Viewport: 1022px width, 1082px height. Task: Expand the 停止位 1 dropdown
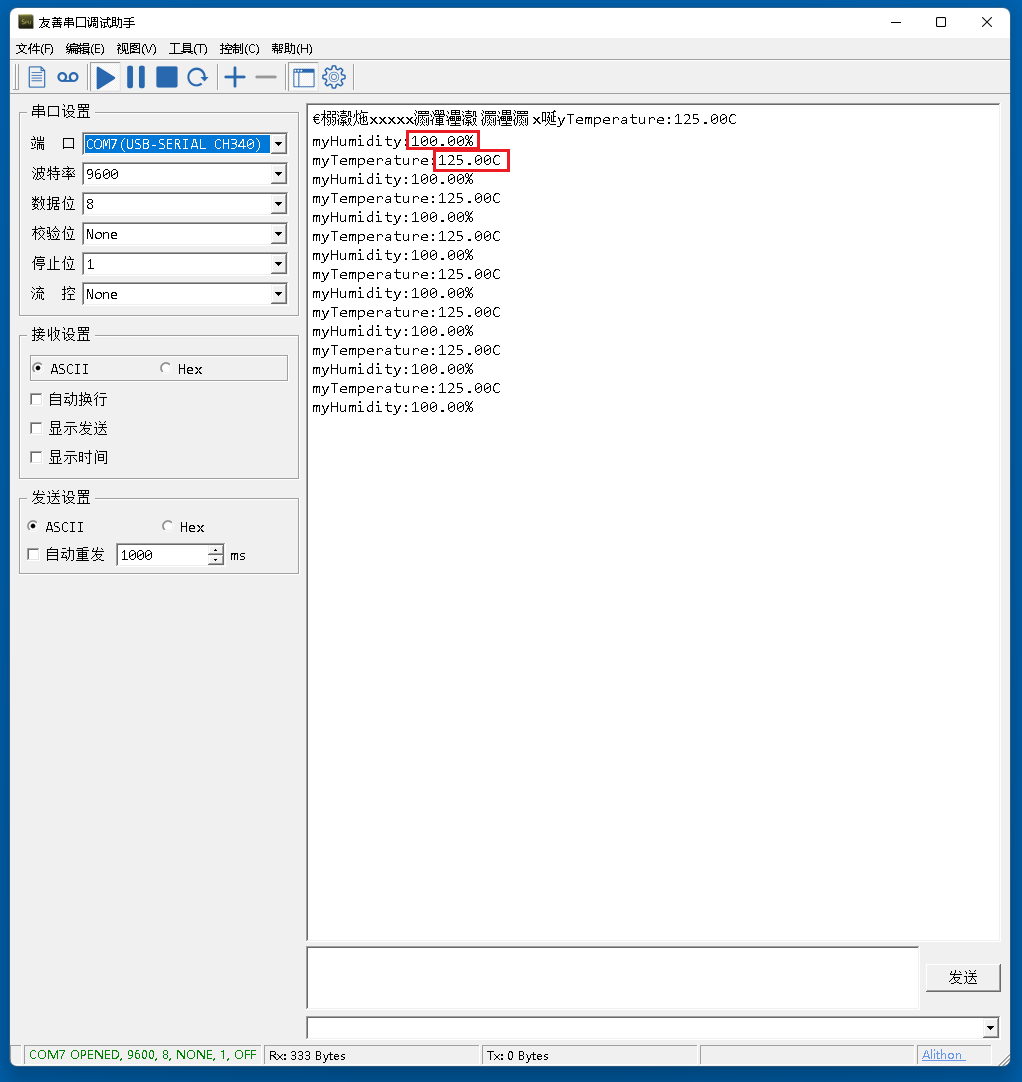pyautogui.click(x=279, y=264)
